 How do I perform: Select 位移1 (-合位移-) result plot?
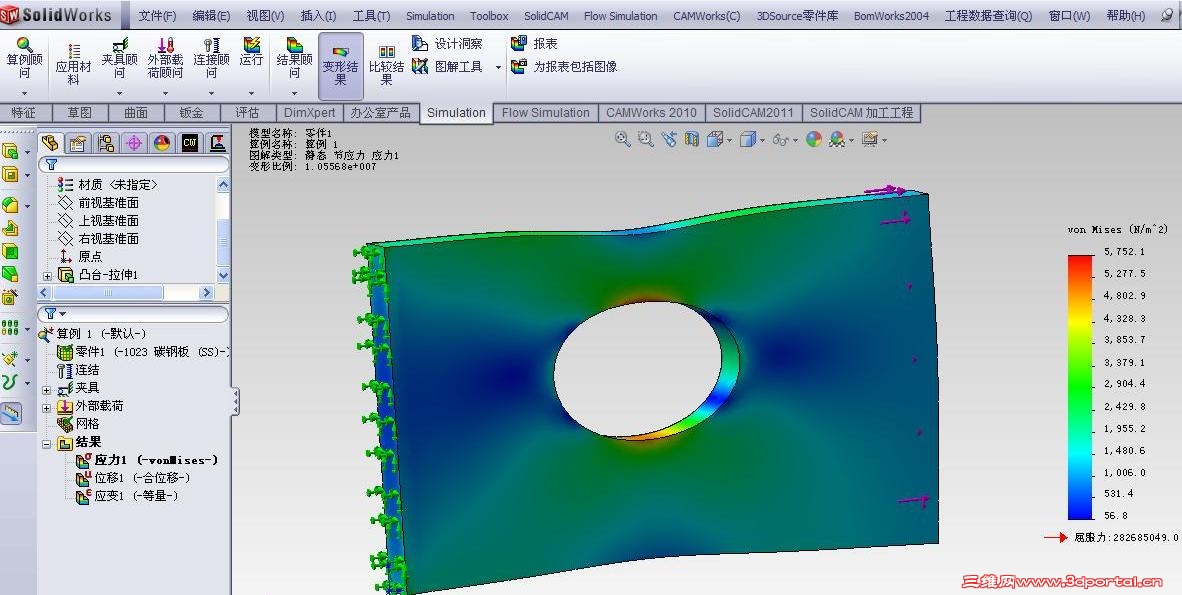[x=133, y=478]
